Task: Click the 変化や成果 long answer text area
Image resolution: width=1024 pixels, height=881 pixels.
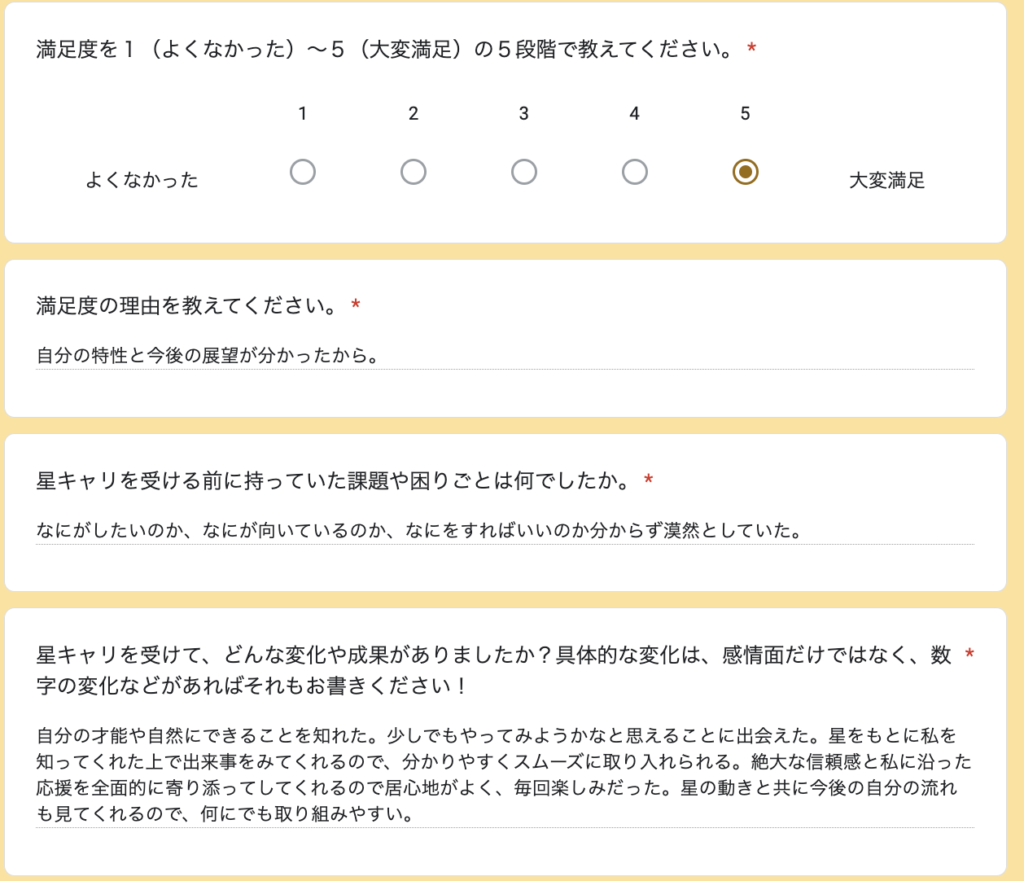Action: 505,775
